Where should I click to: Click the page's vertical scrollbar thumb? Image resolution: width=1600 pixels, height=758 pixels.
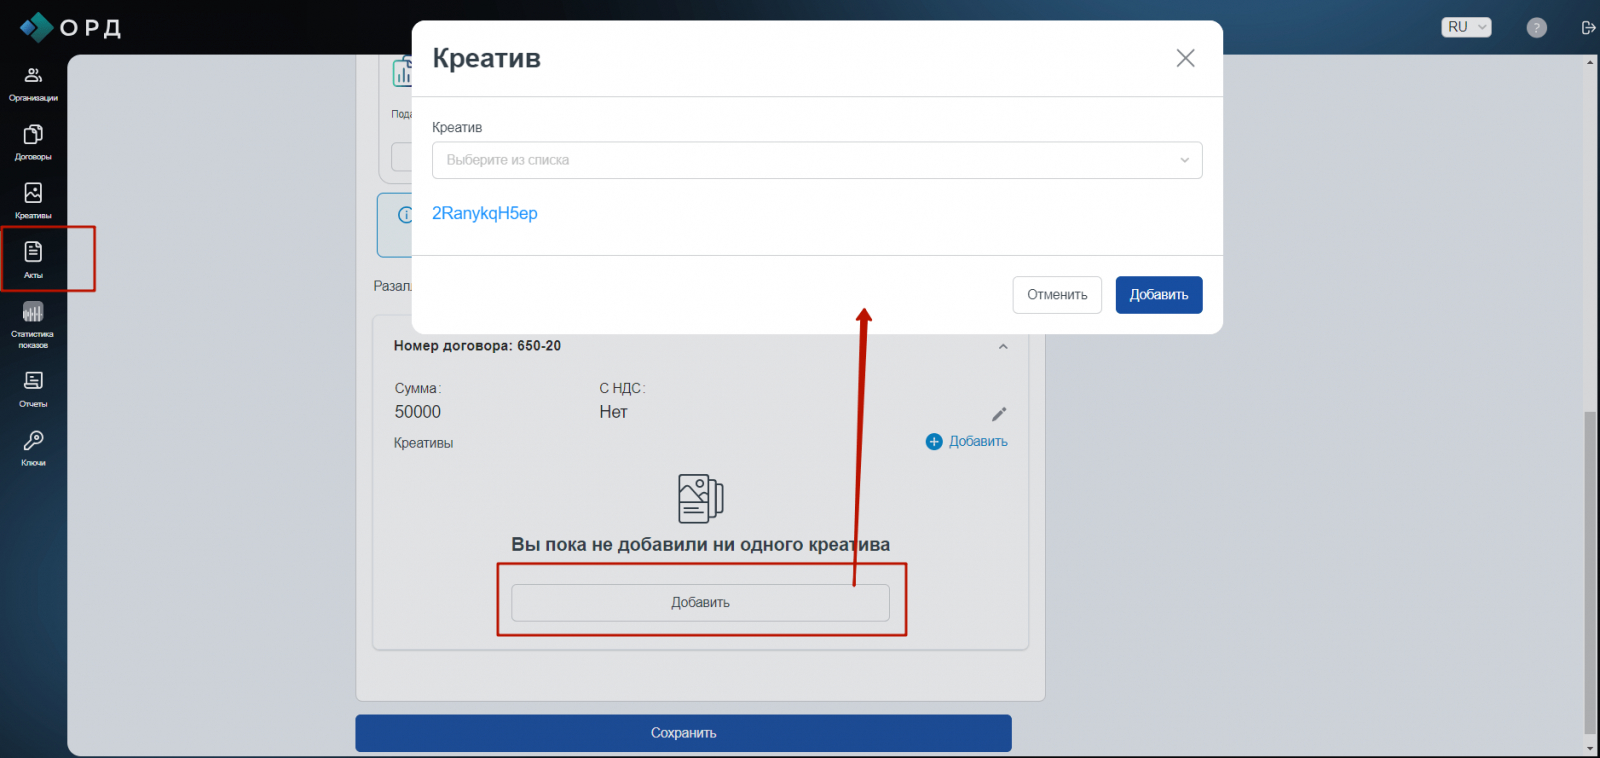pyautogui.click(x=1590, y=572)
